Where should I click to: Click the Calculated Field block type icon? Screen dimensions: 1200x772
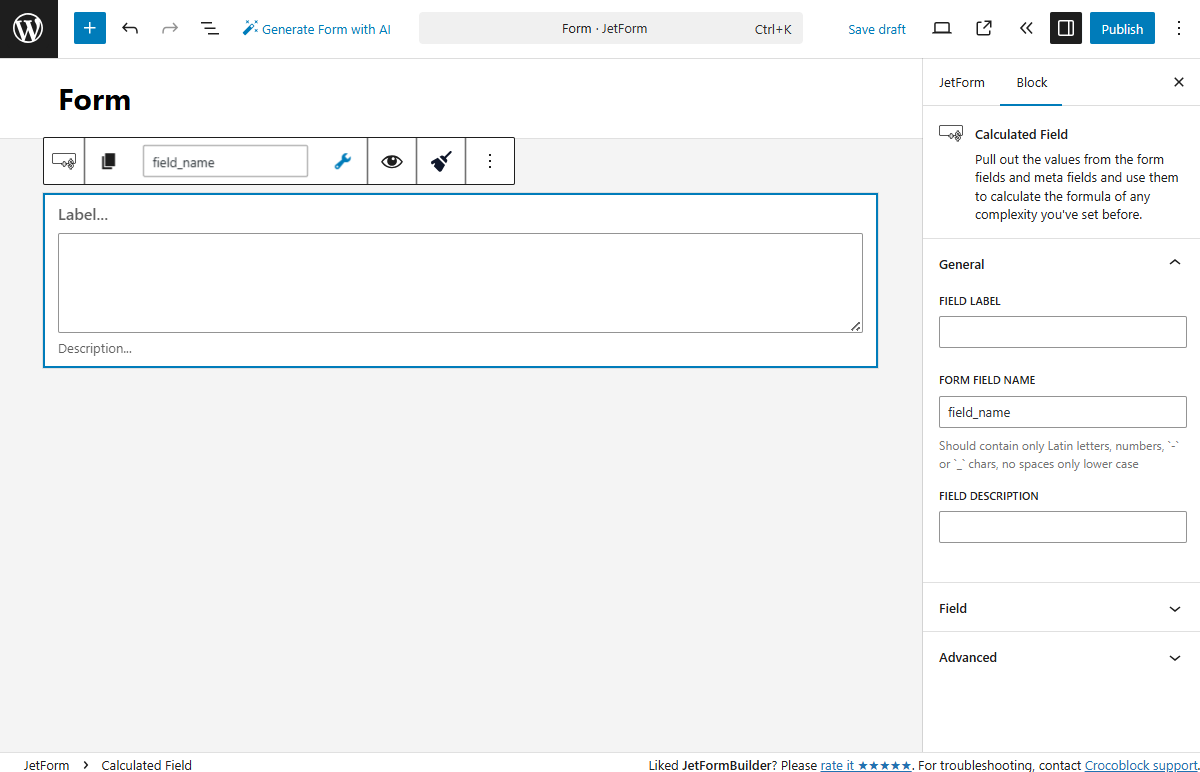tap(64, 161)
